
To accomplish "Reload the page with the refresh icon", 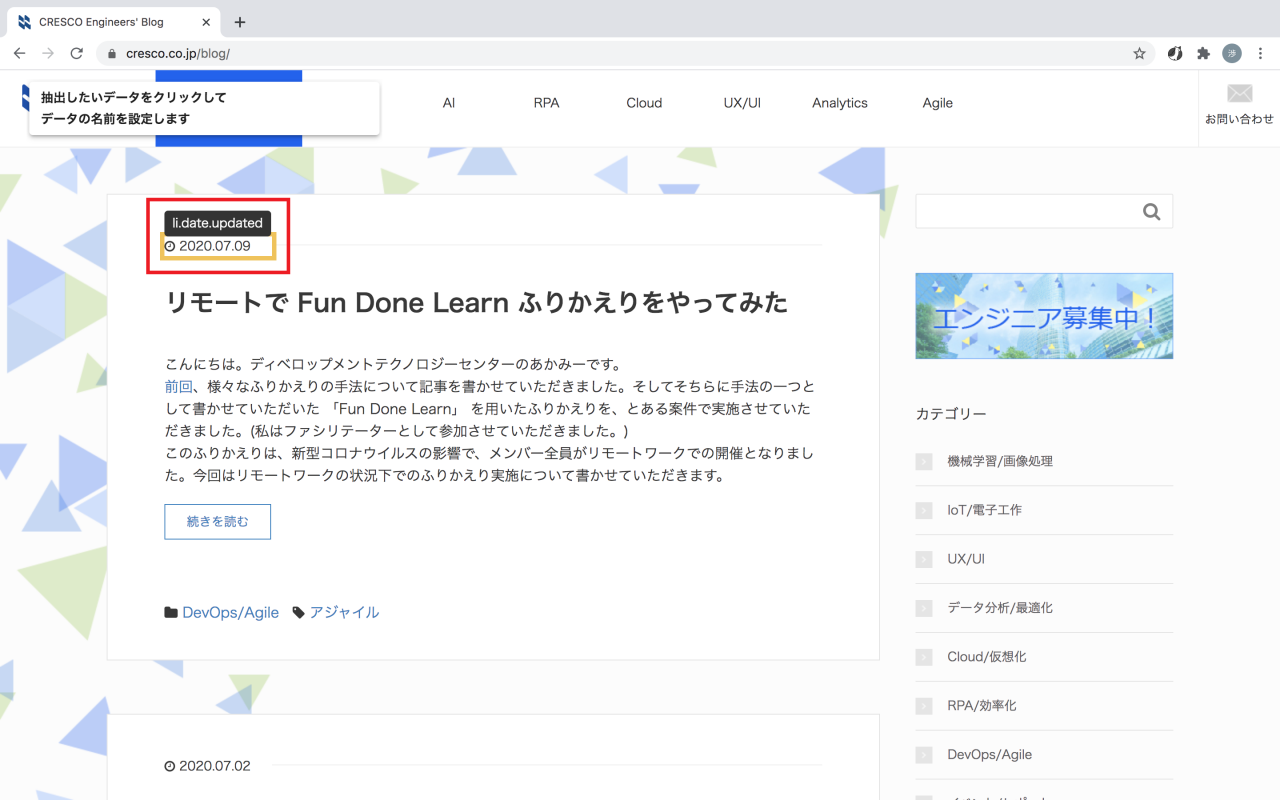I will (76, 53).
